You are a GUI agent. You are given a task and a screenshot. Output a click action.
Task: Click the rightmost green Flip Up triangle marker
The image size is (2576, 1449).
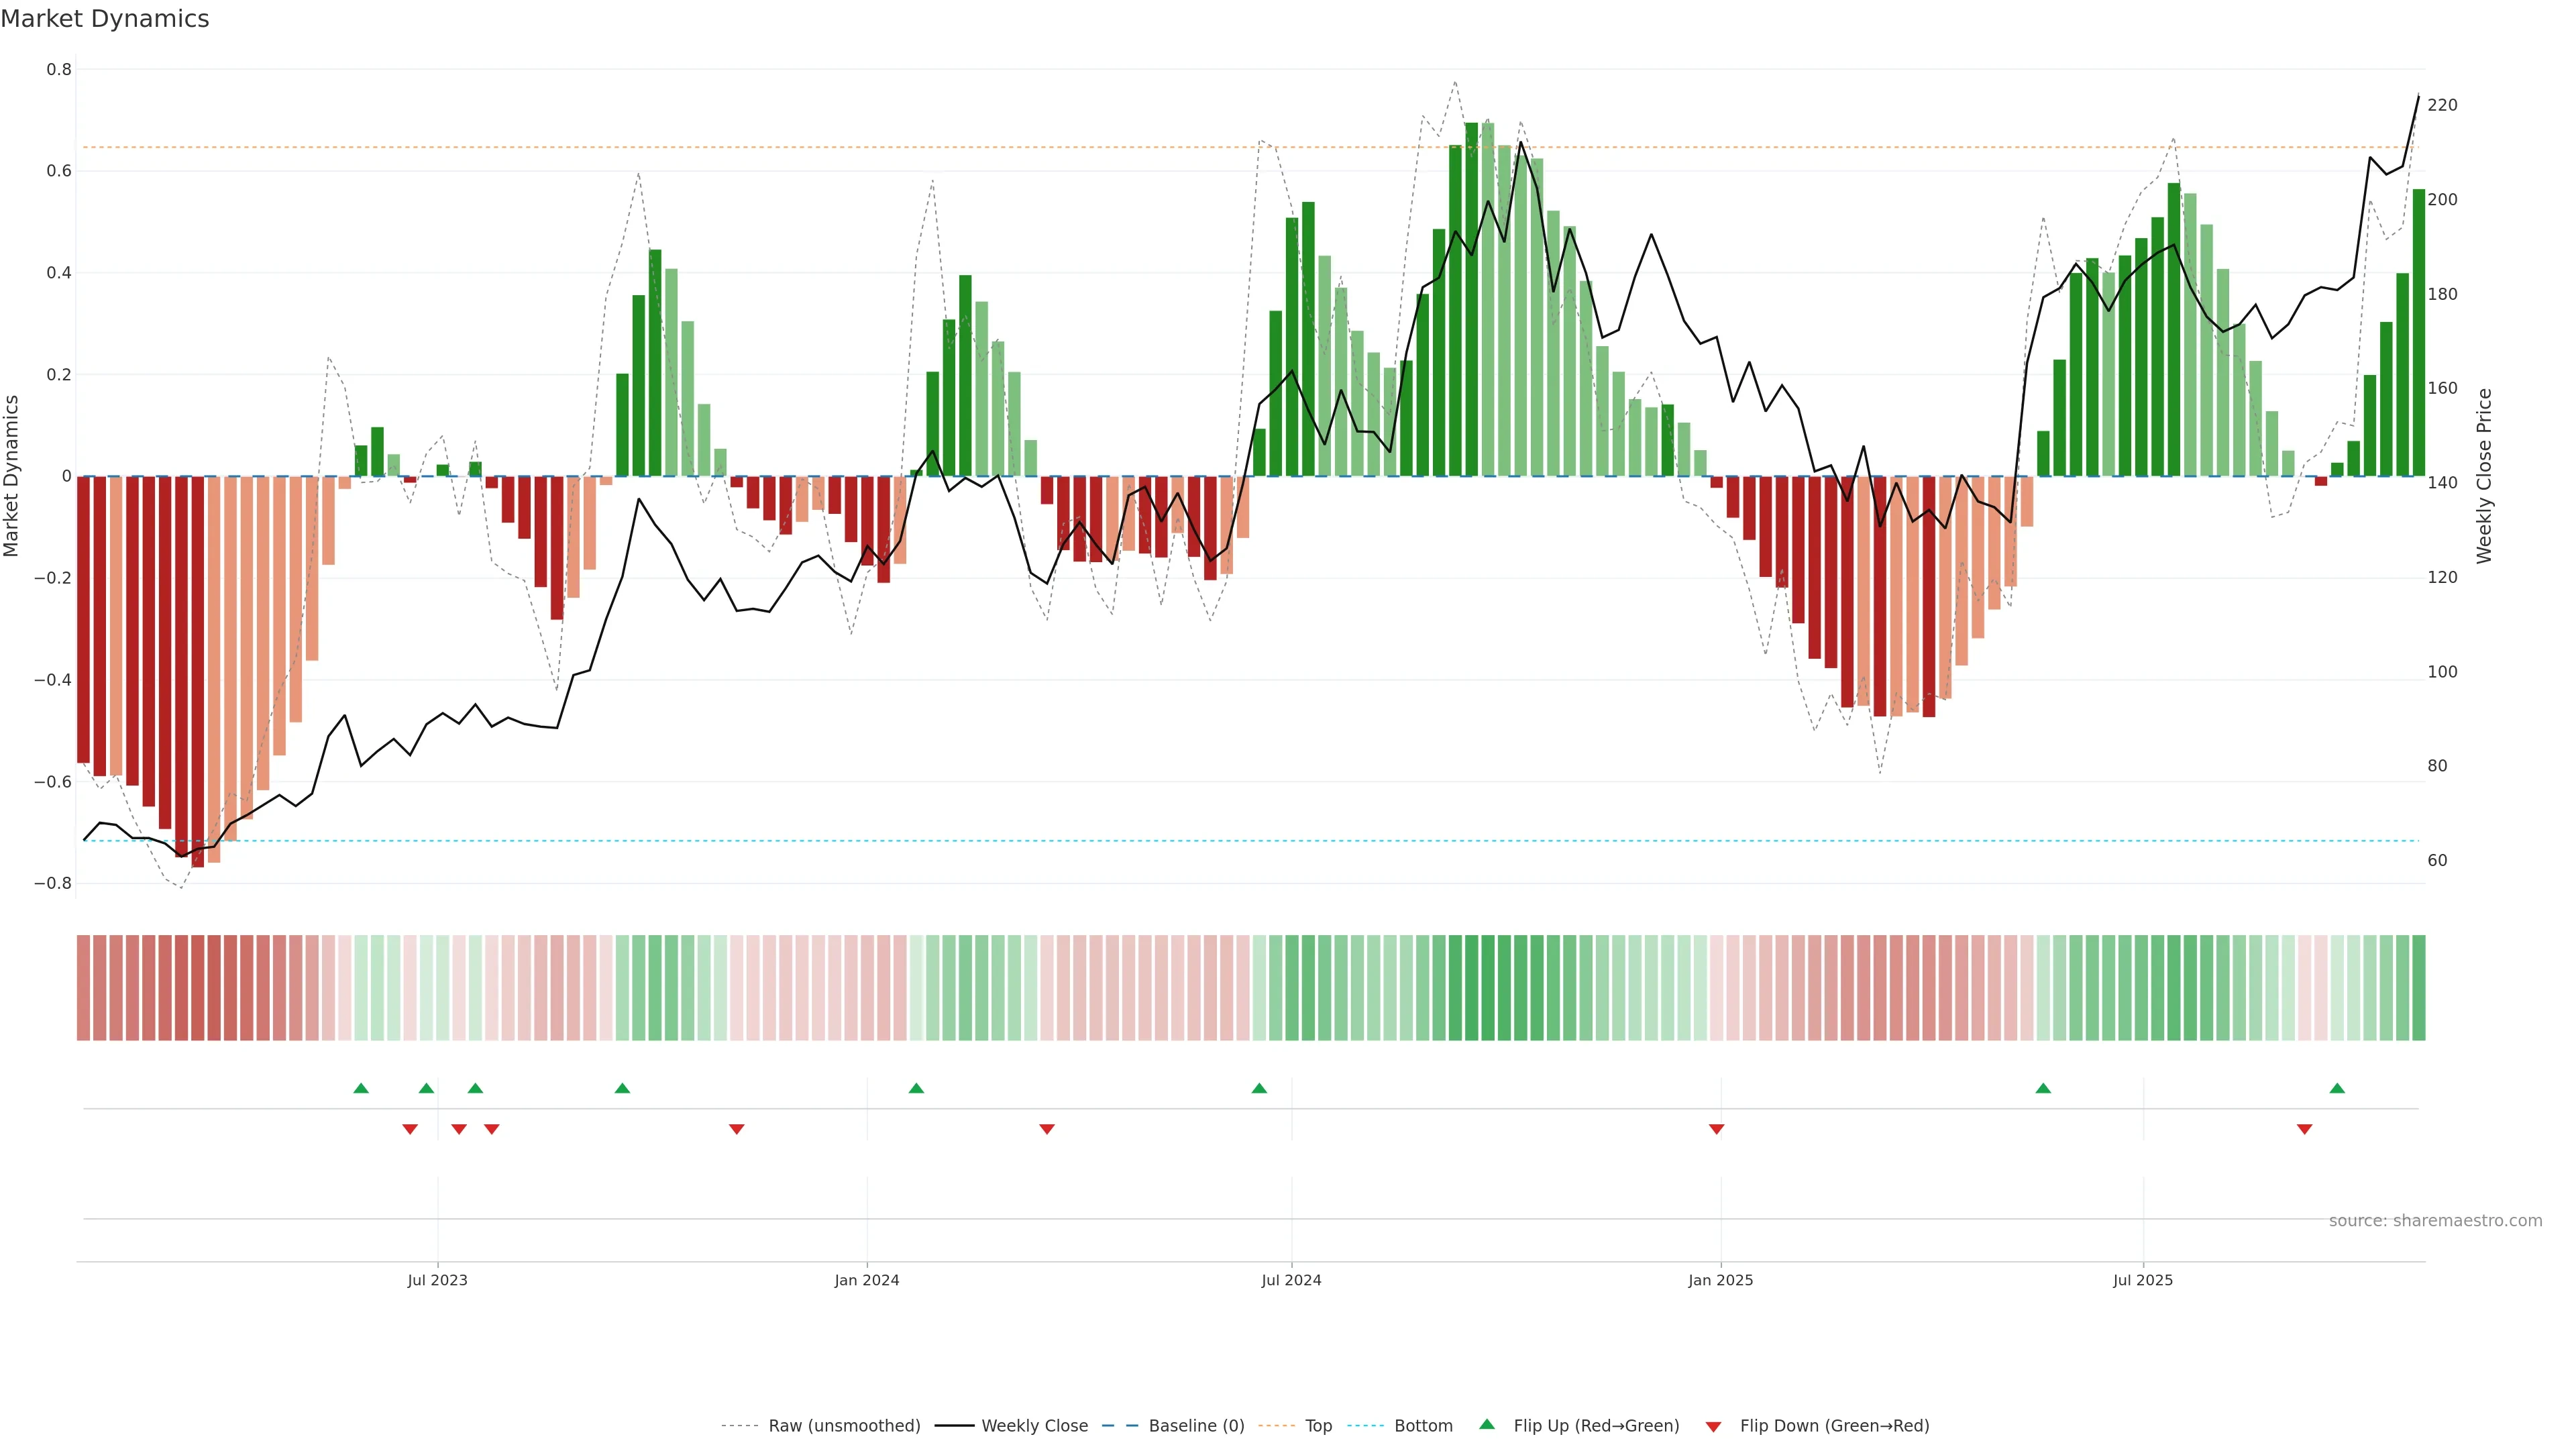click(x=2337, y=1088)
